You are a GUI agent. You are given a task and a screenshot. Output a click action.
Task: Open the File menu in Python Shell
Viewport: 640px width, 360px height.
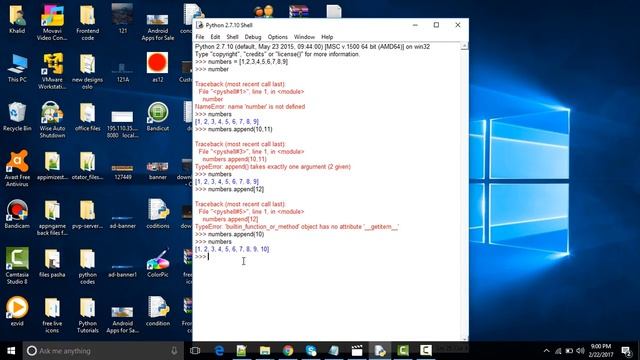tap(200, 37)
